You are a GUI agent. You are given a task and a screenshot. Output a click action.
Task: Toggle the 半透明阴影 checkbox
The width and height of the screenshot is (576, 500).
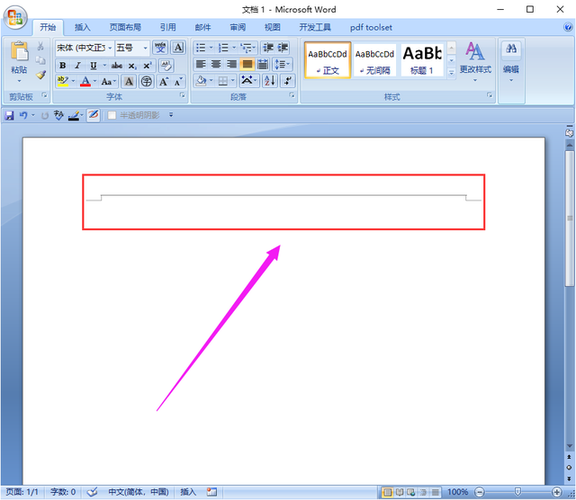pyautogui.click(x=112, y=115)
